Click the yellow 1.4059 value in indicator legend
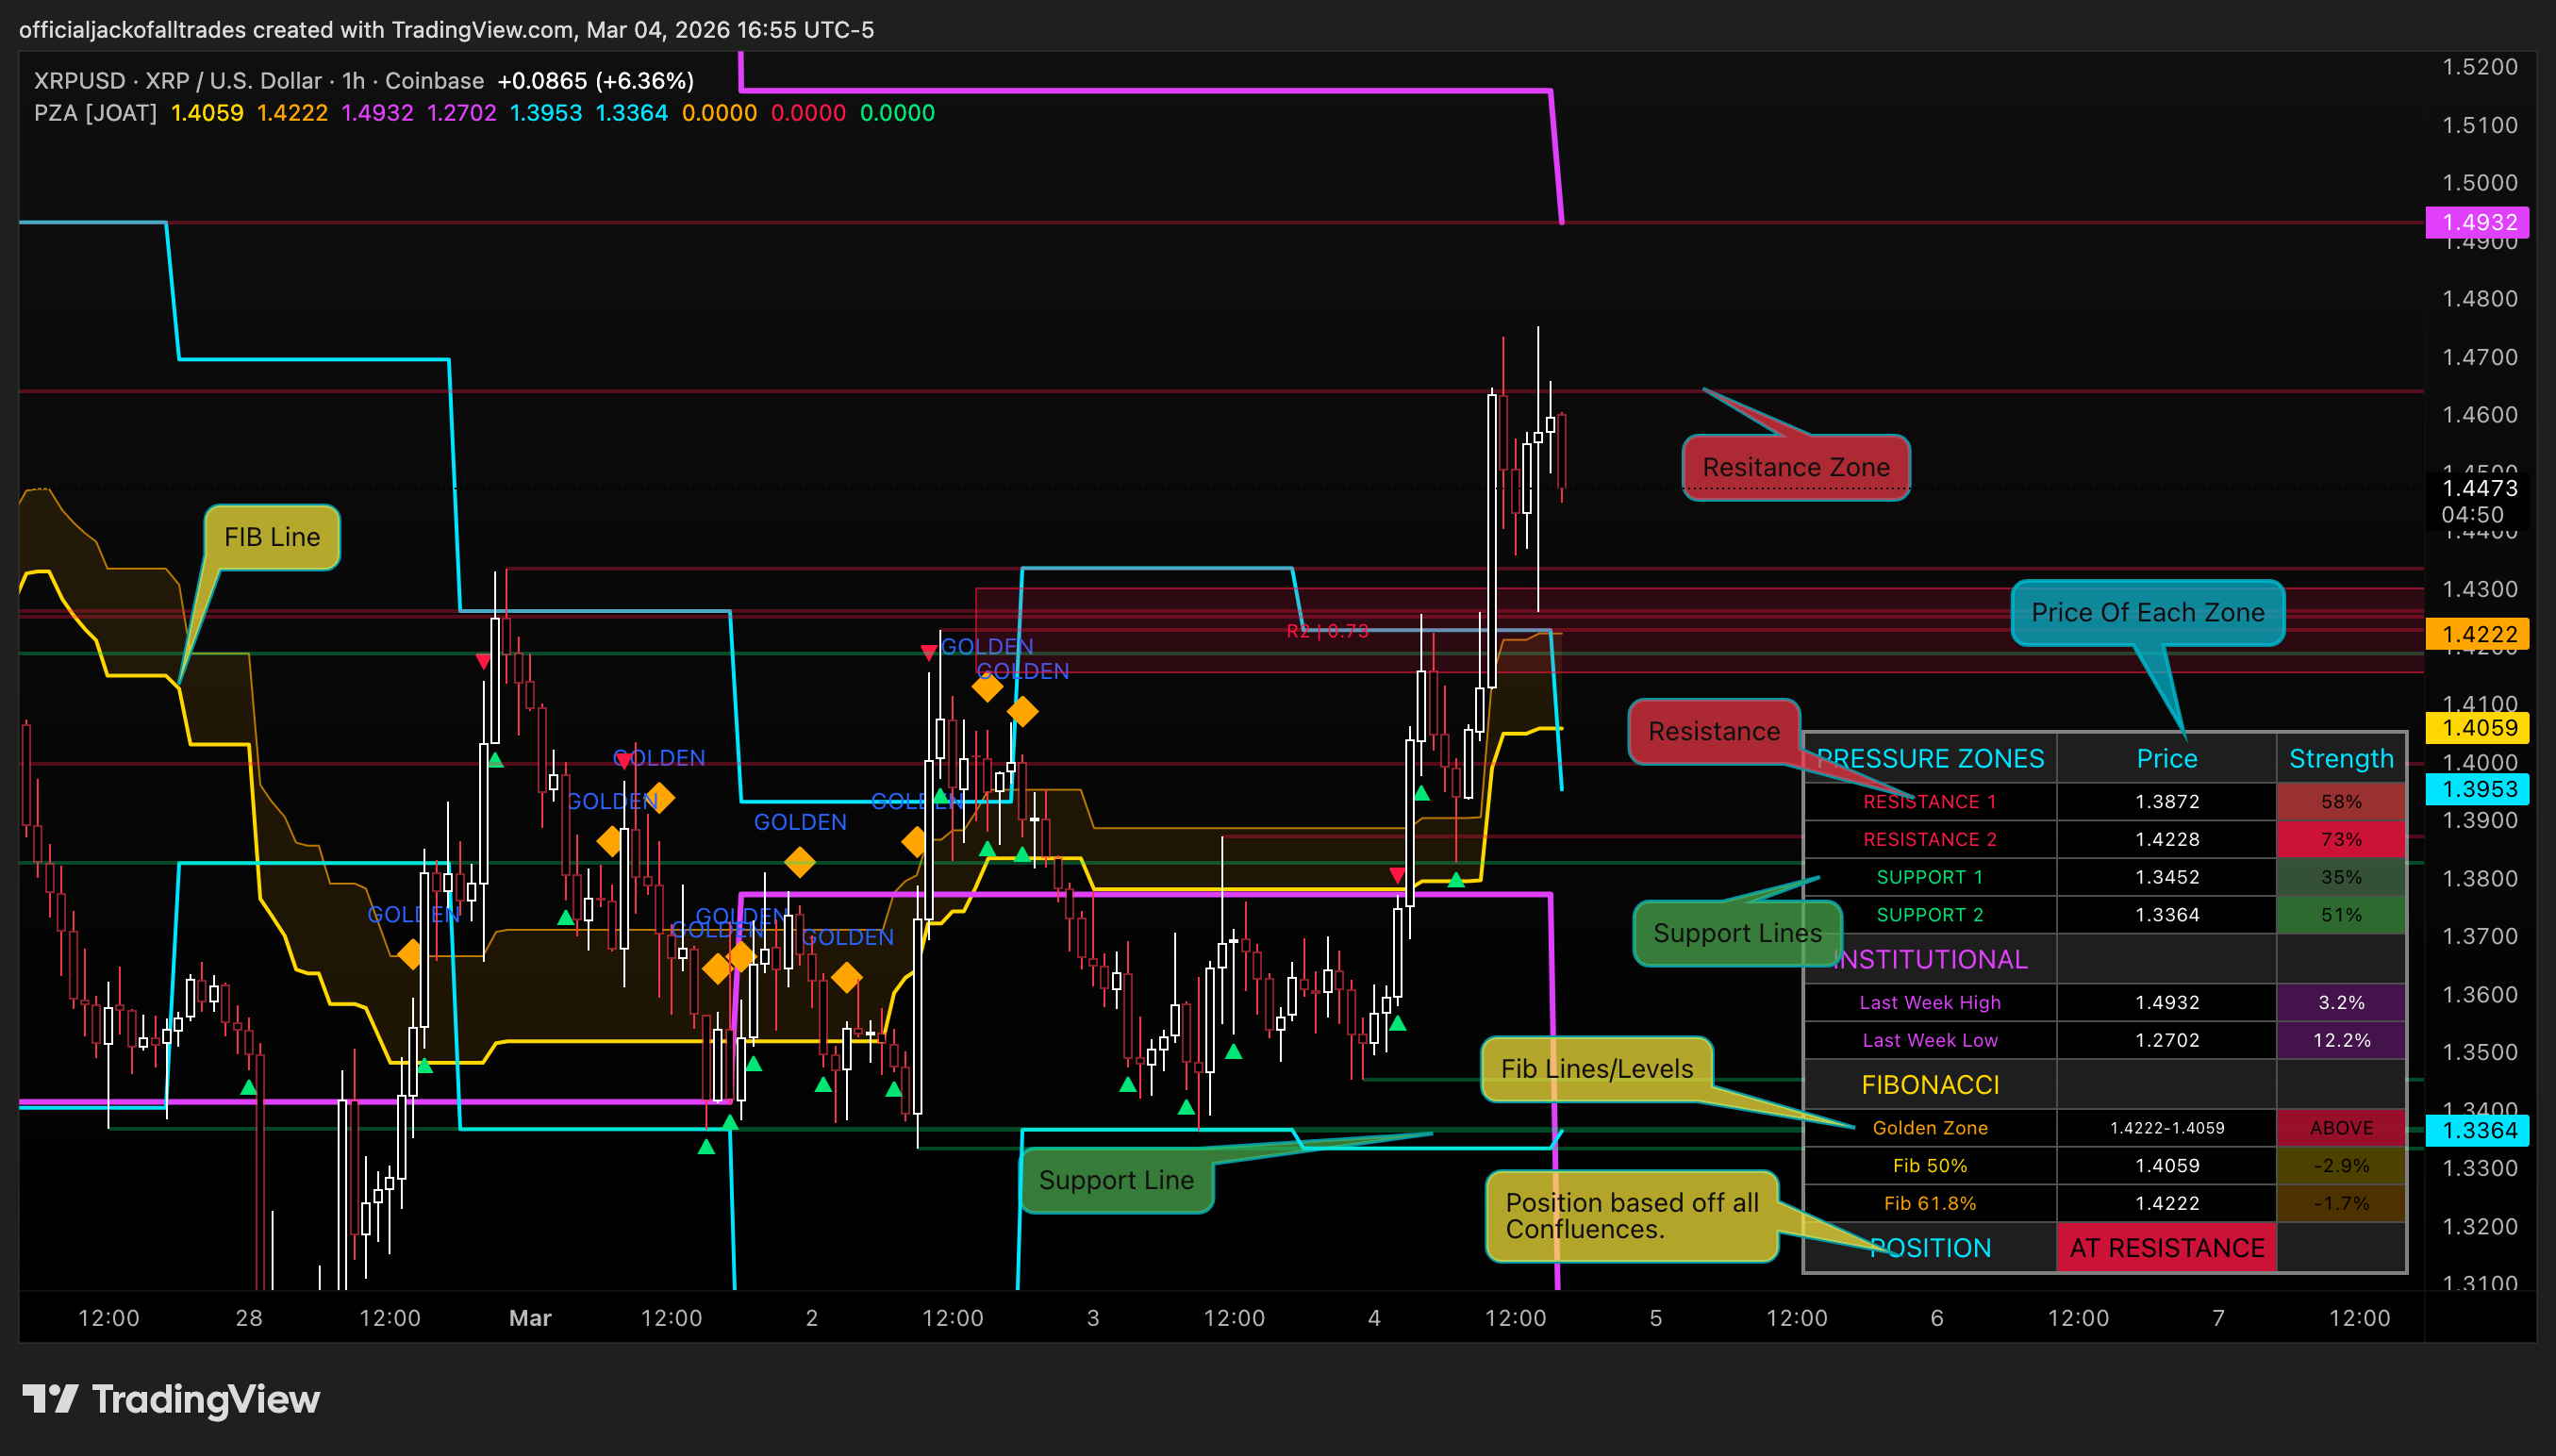2556x1456 pixels. coord(207,113)
